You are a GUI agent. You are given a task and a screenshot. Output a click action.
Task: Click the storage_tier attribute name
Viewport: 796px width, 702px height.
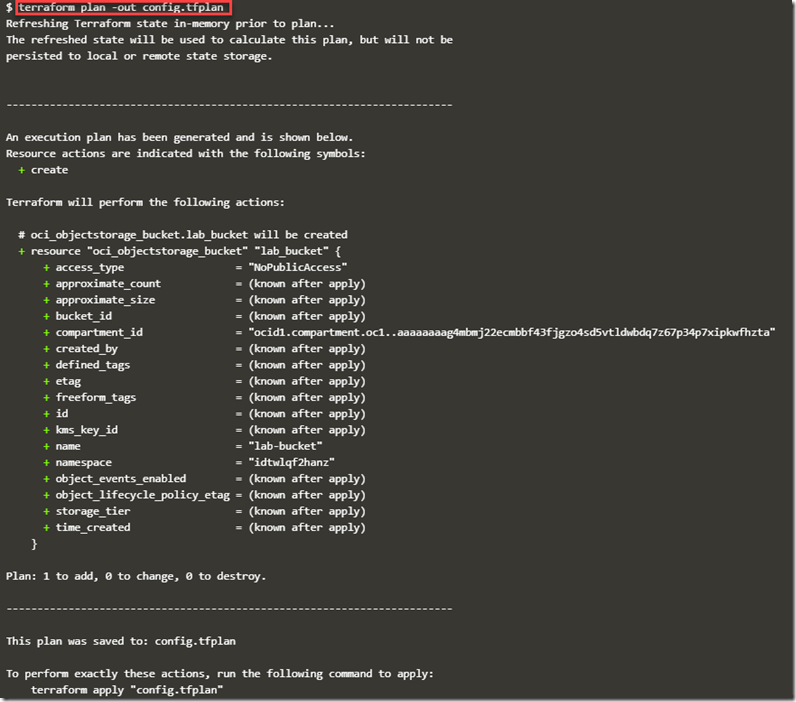[x=93, y=511]
